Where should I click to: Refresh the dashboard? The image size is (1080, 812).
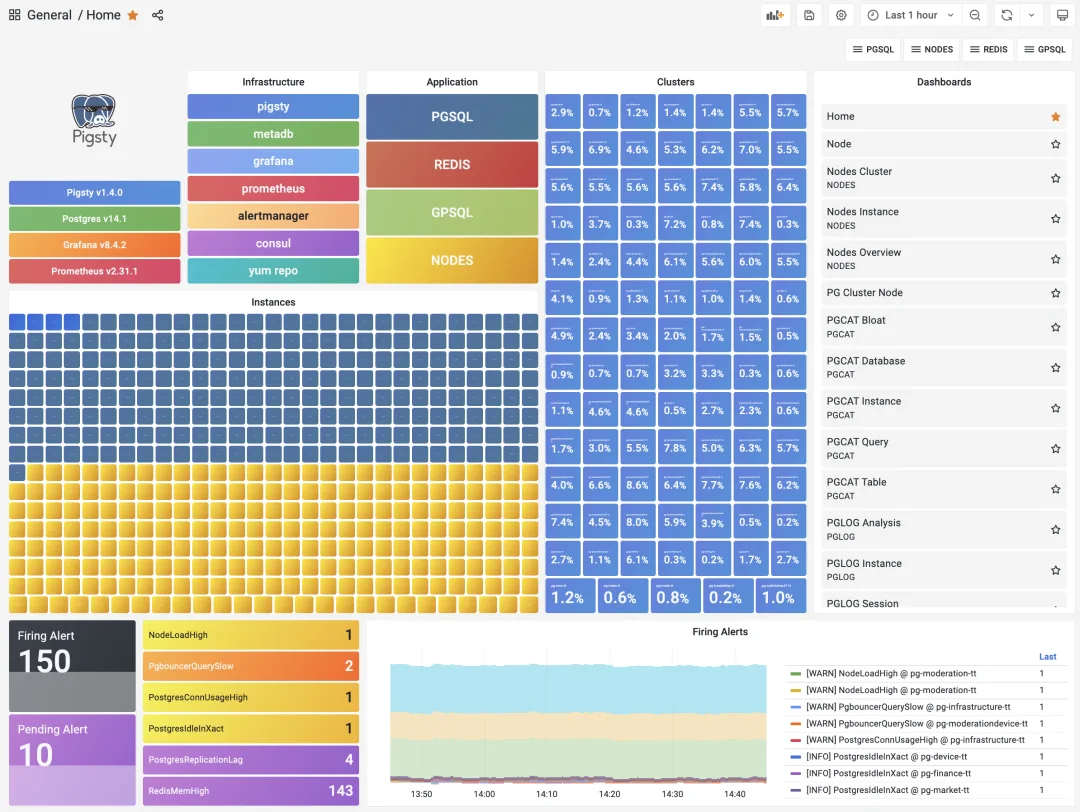(x=1007, y=15)
